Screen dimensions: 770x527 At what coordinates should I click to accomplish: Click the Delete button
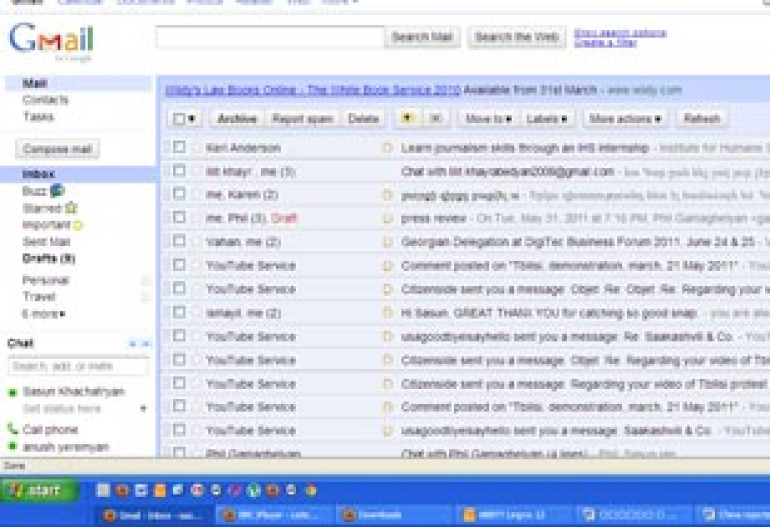pos(363,119)
